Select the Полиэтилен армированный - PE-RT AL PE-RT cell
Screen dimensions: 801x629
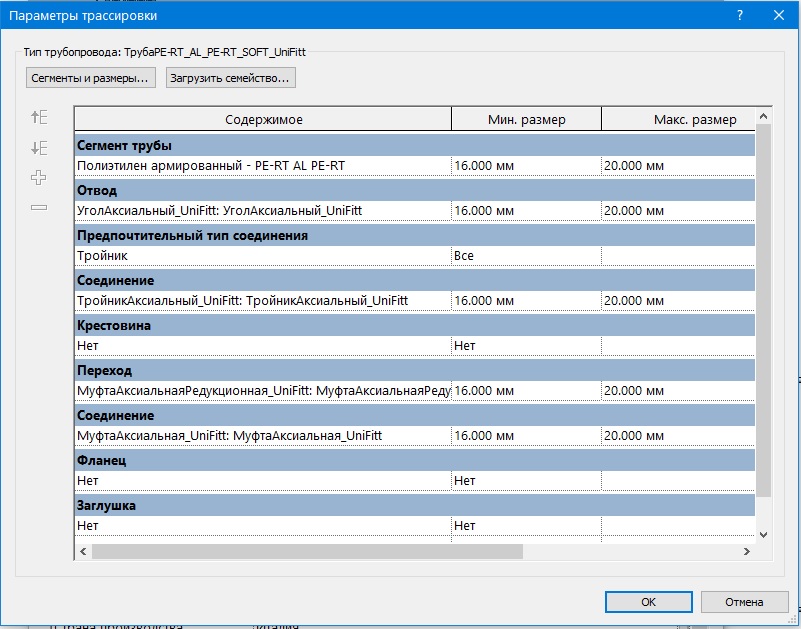(263, 166)
